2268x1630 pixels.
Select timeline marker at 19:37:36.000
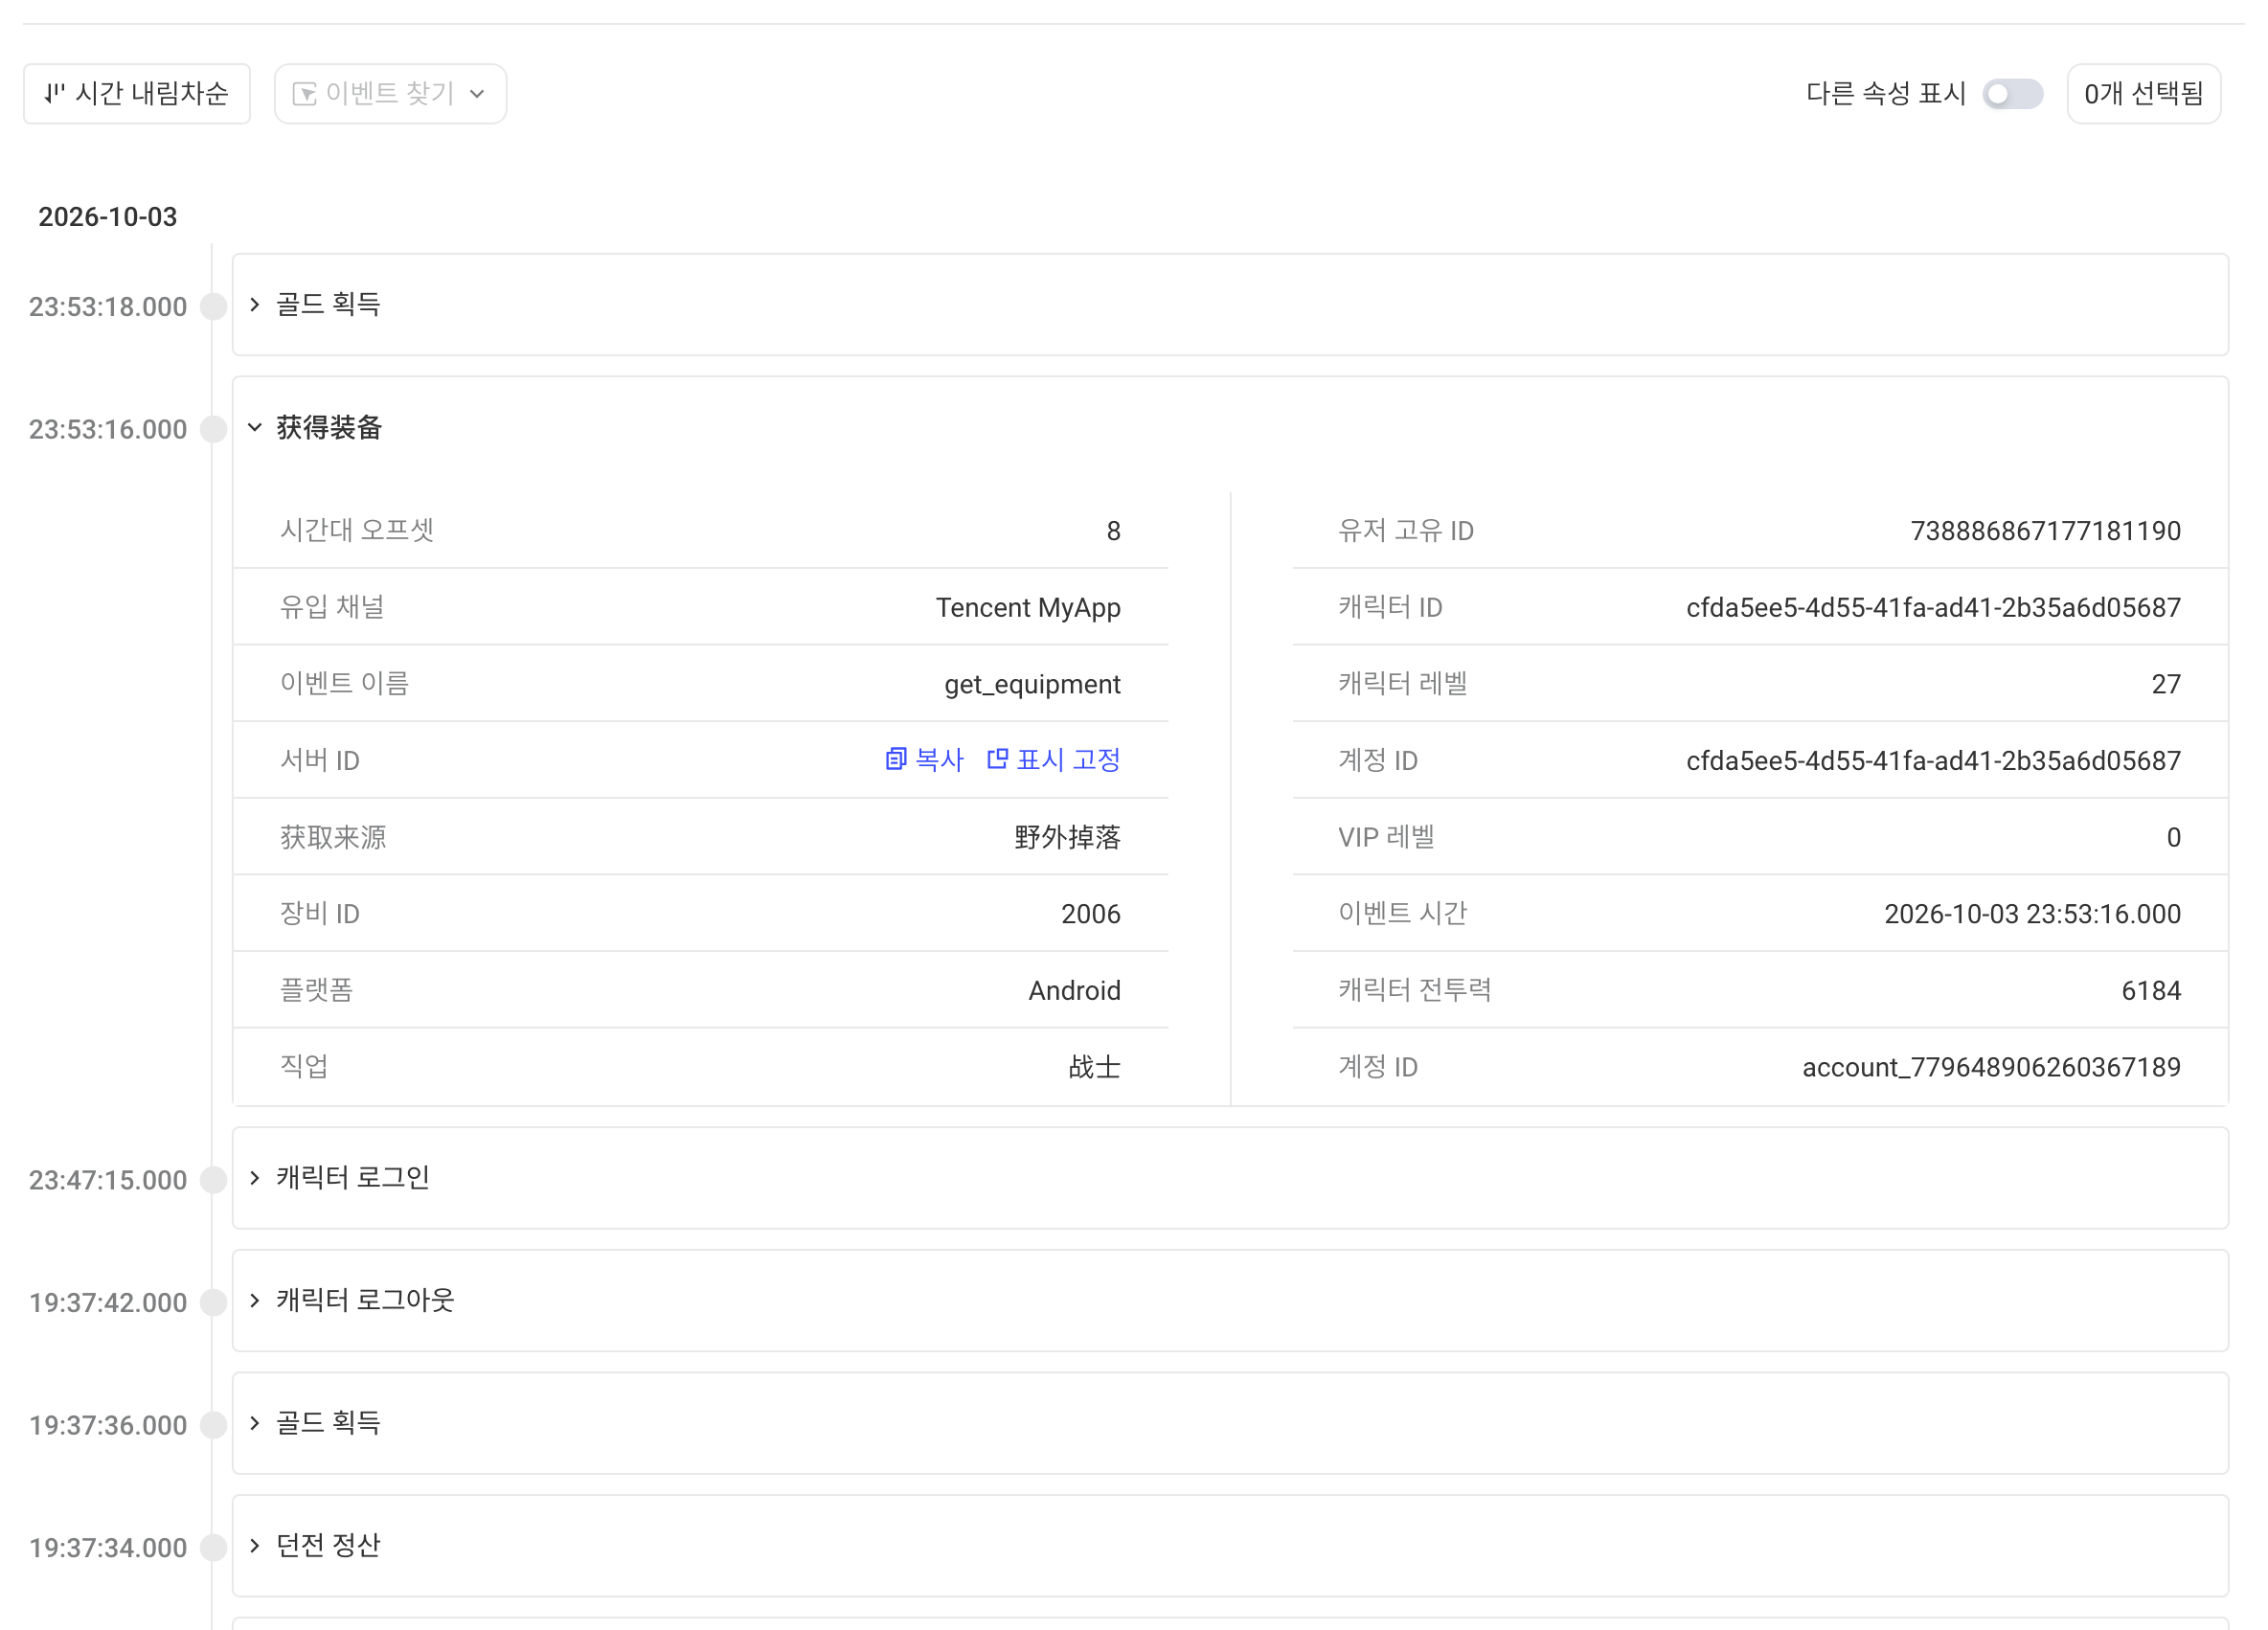click(x=213, y=1425)
